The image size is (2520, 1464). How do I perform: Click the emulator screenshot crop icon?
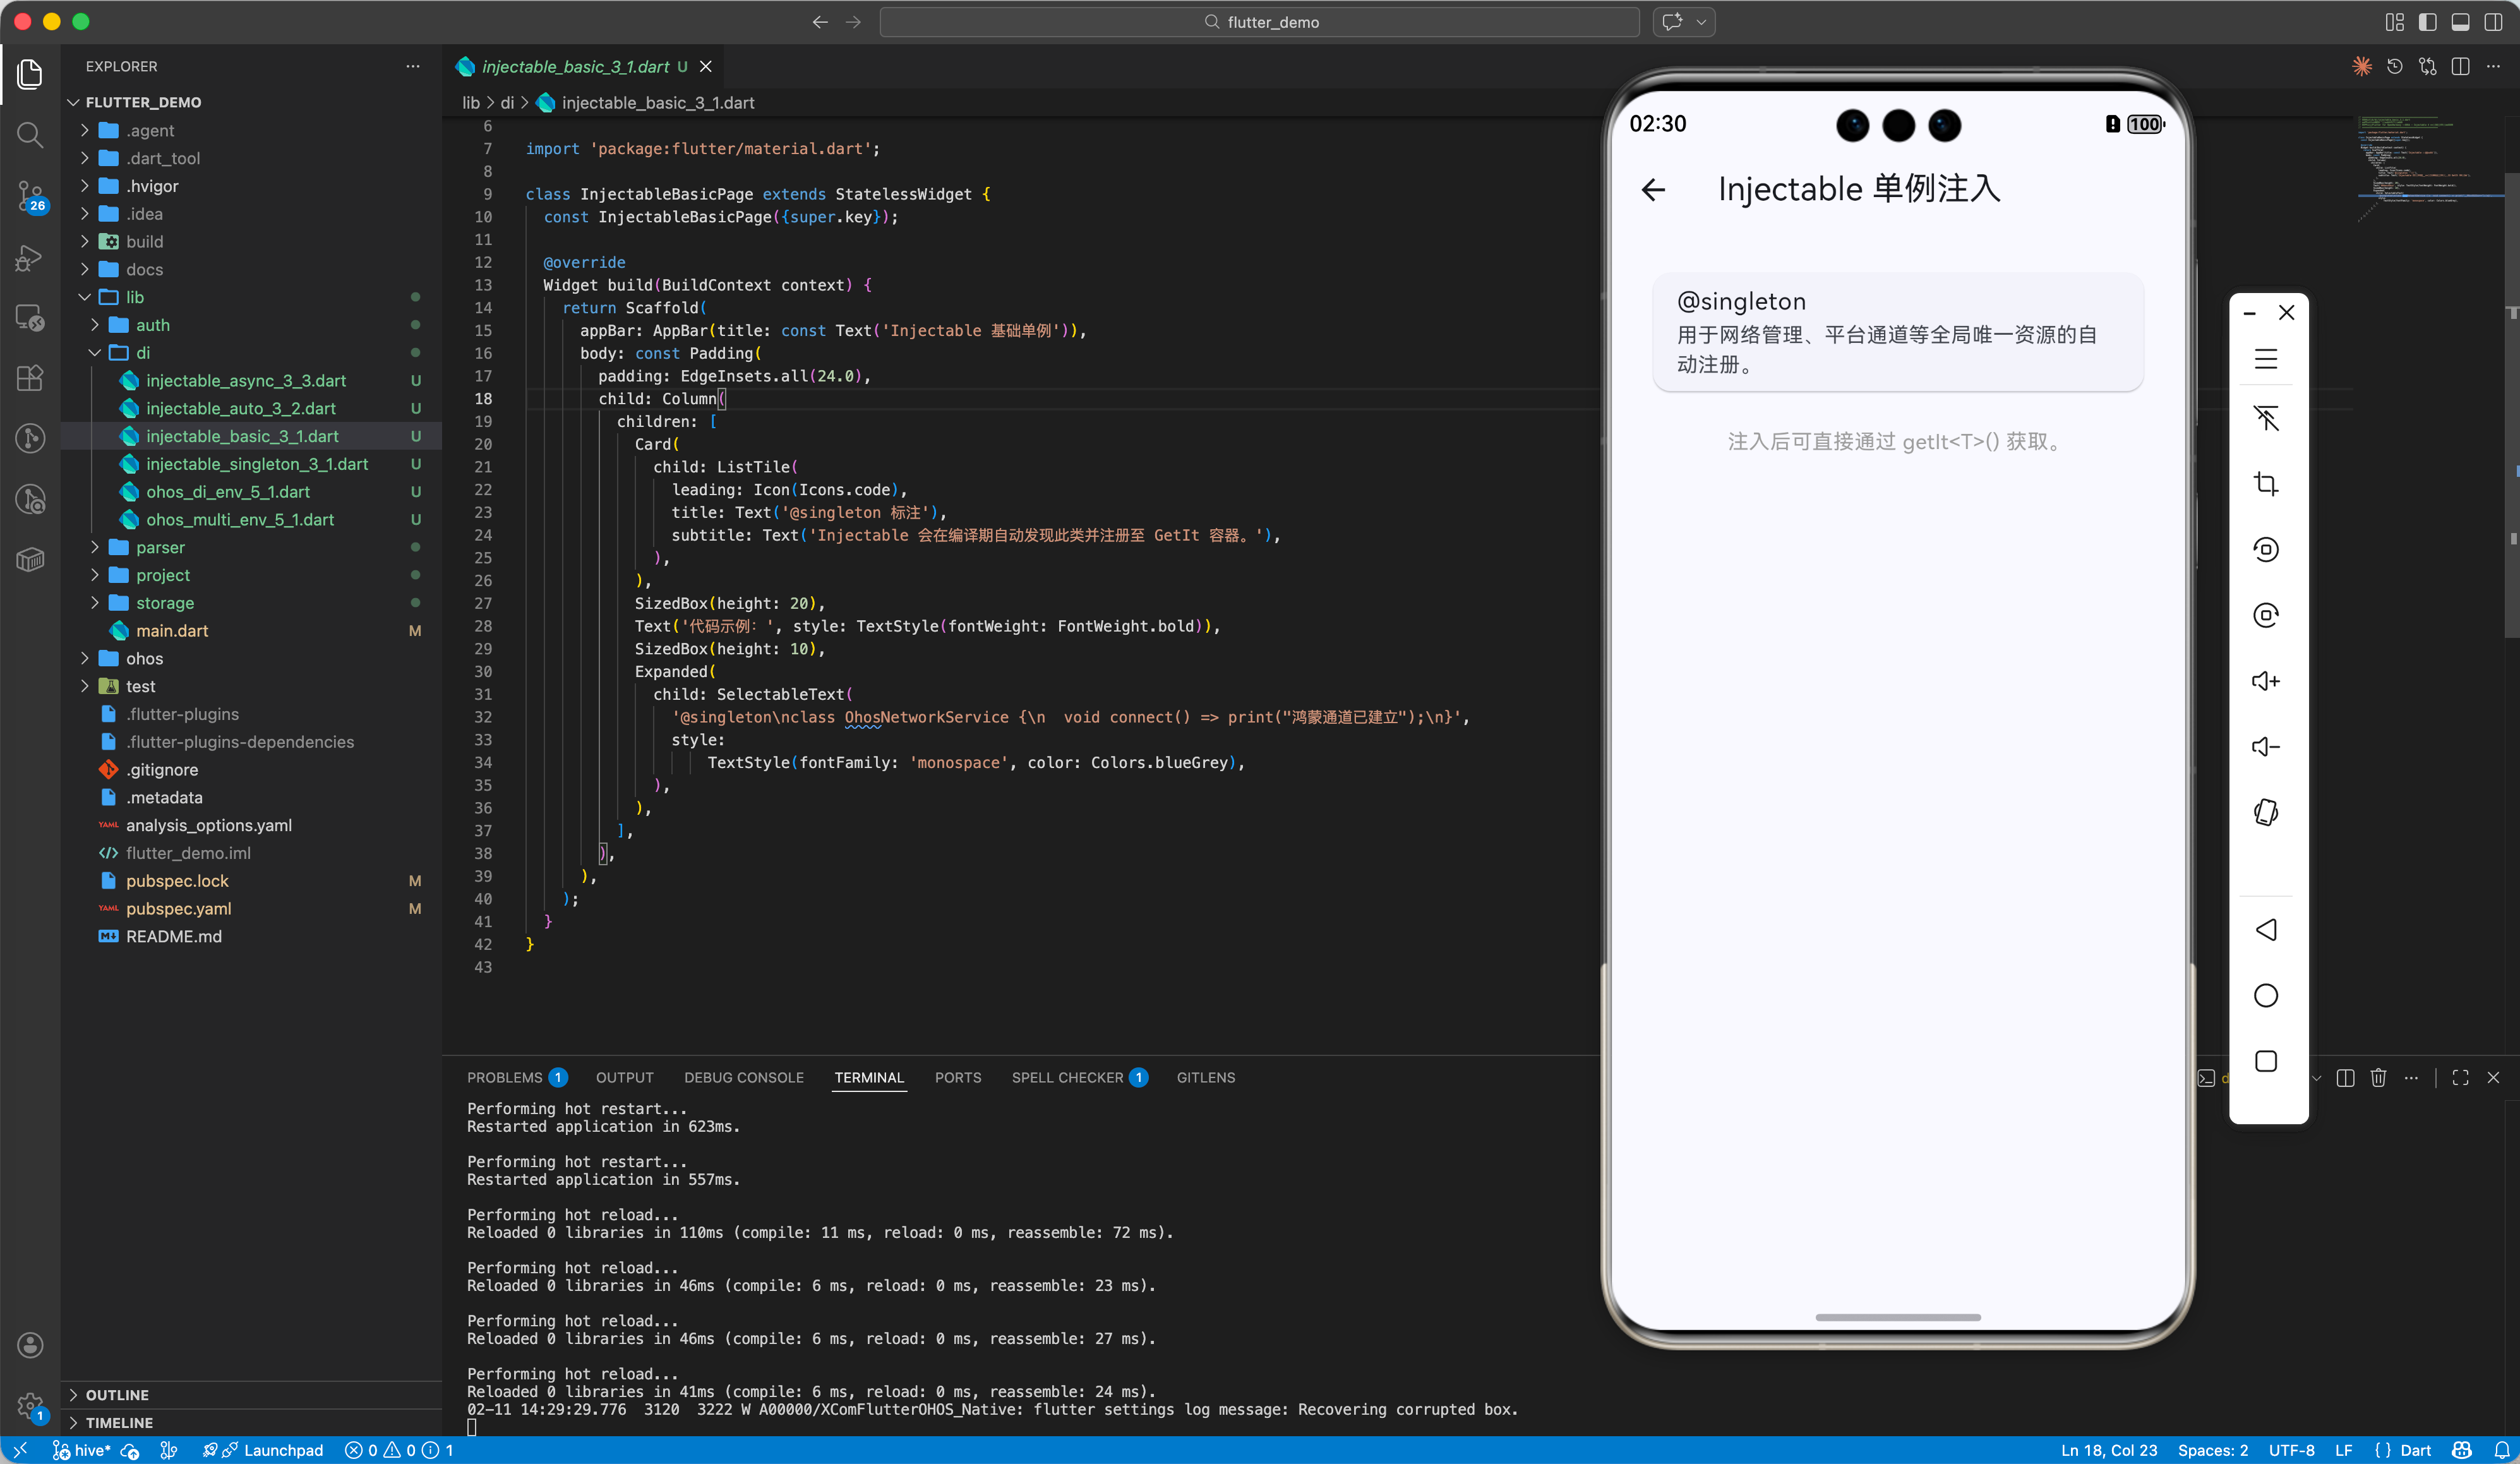(2266, 484)
